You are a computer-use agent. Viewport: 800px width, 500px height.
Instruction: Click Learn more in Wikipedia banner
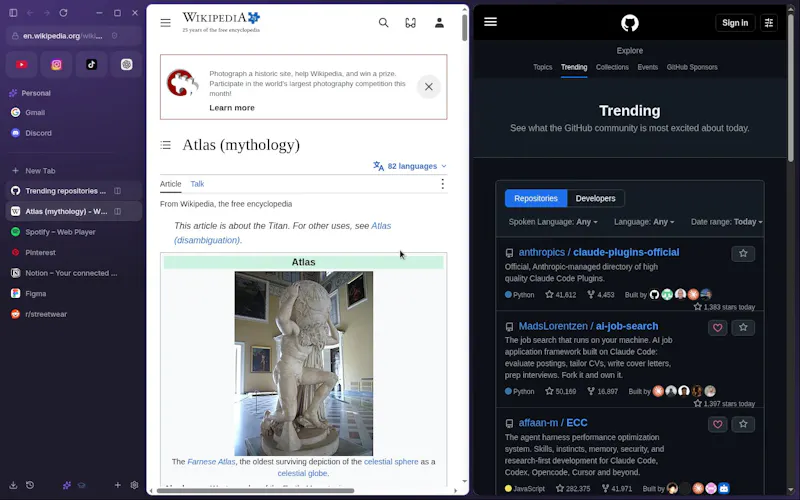tap(232, 108)
